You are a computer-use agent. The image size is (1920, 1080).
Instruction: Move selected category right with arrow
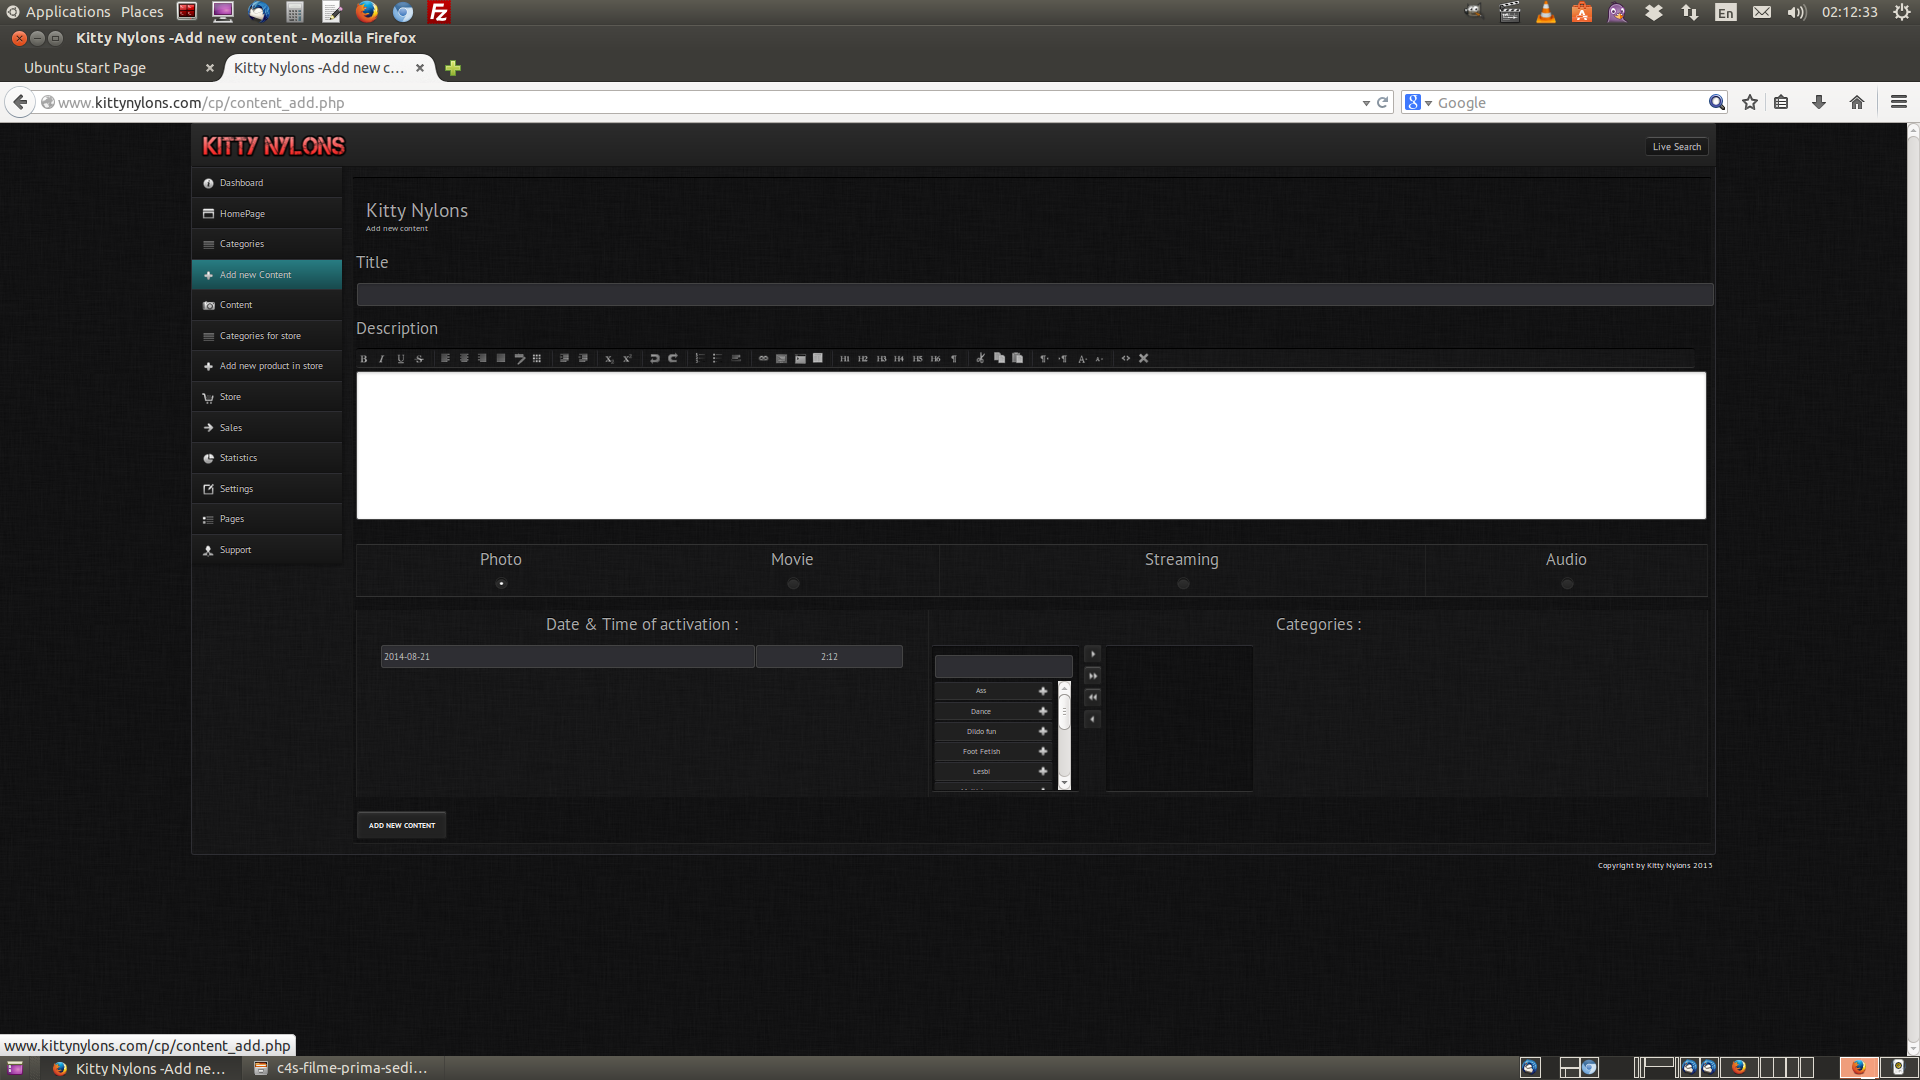tap(1093, 654)
